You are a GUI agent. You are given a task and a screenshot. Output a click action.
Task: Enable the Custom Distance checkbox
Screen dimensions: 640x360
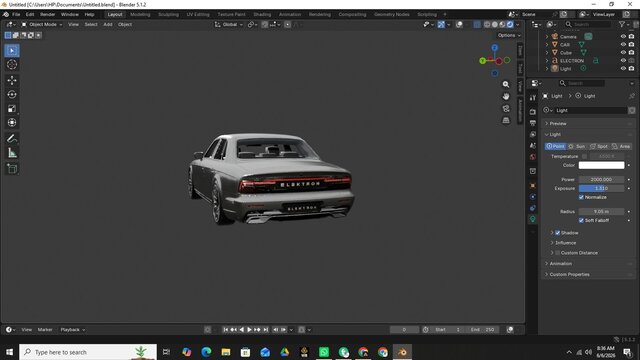point(558,253)
